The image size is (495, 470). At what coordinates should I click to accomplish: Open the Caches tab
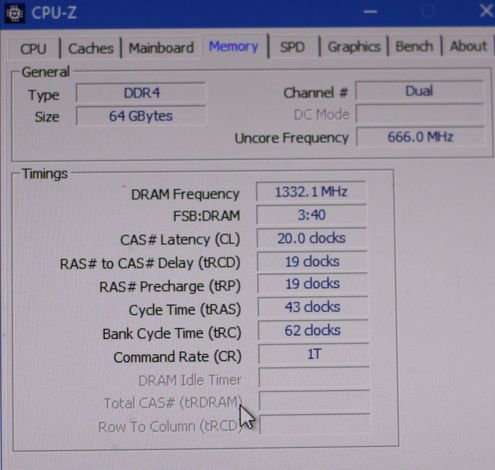click(x=91, y=49)
